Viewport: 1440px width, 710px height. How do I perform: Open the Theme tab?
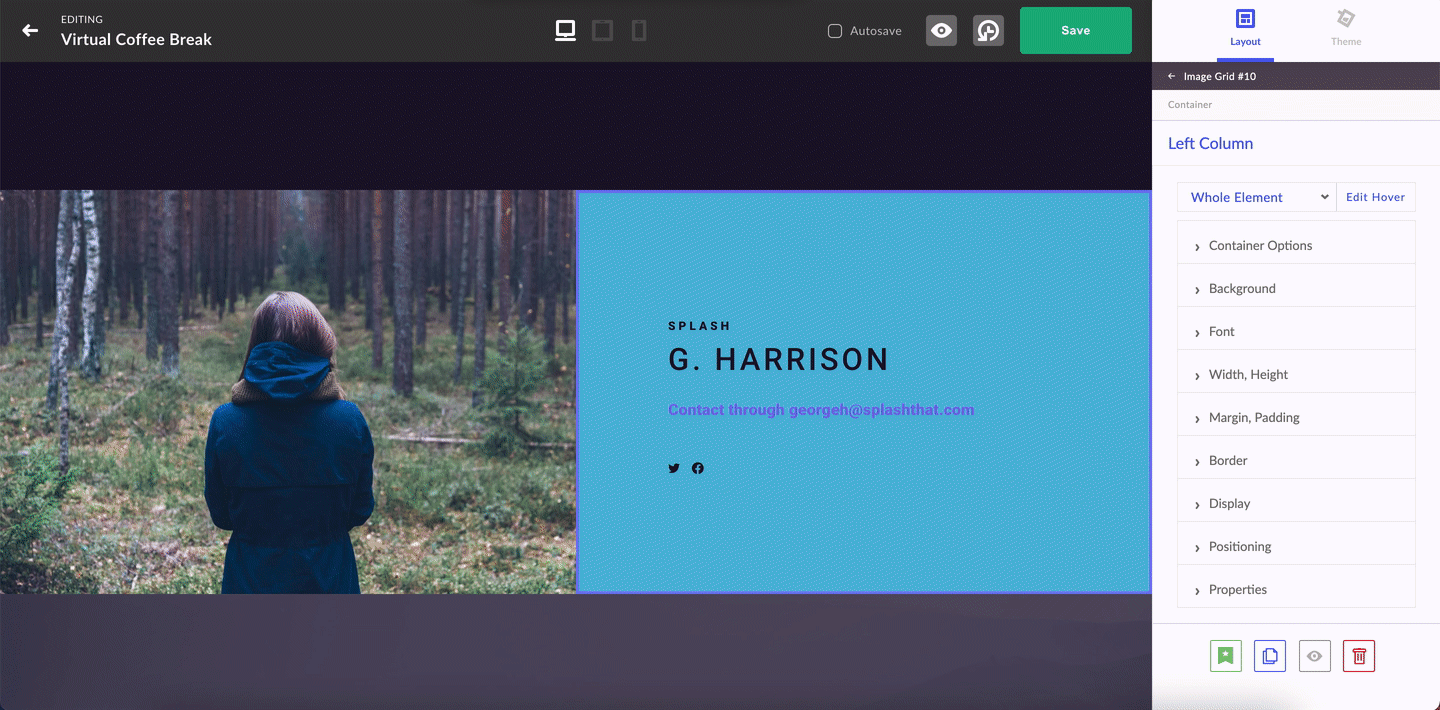click(x=1346, y=30)
